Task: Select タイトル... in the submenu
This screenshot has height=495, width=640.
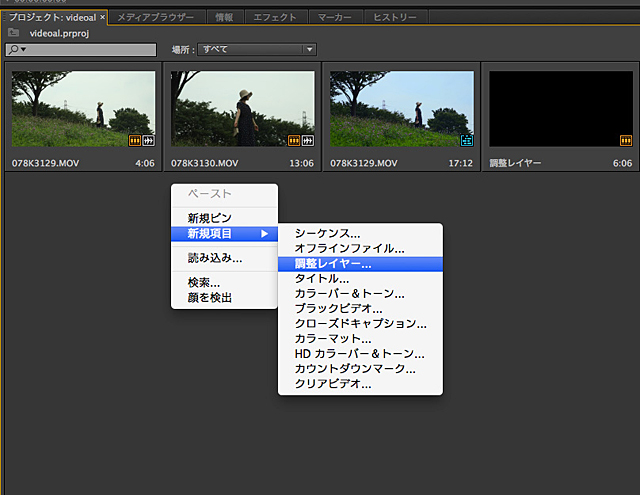Action: pyautogui.click(x=360, y=279)
